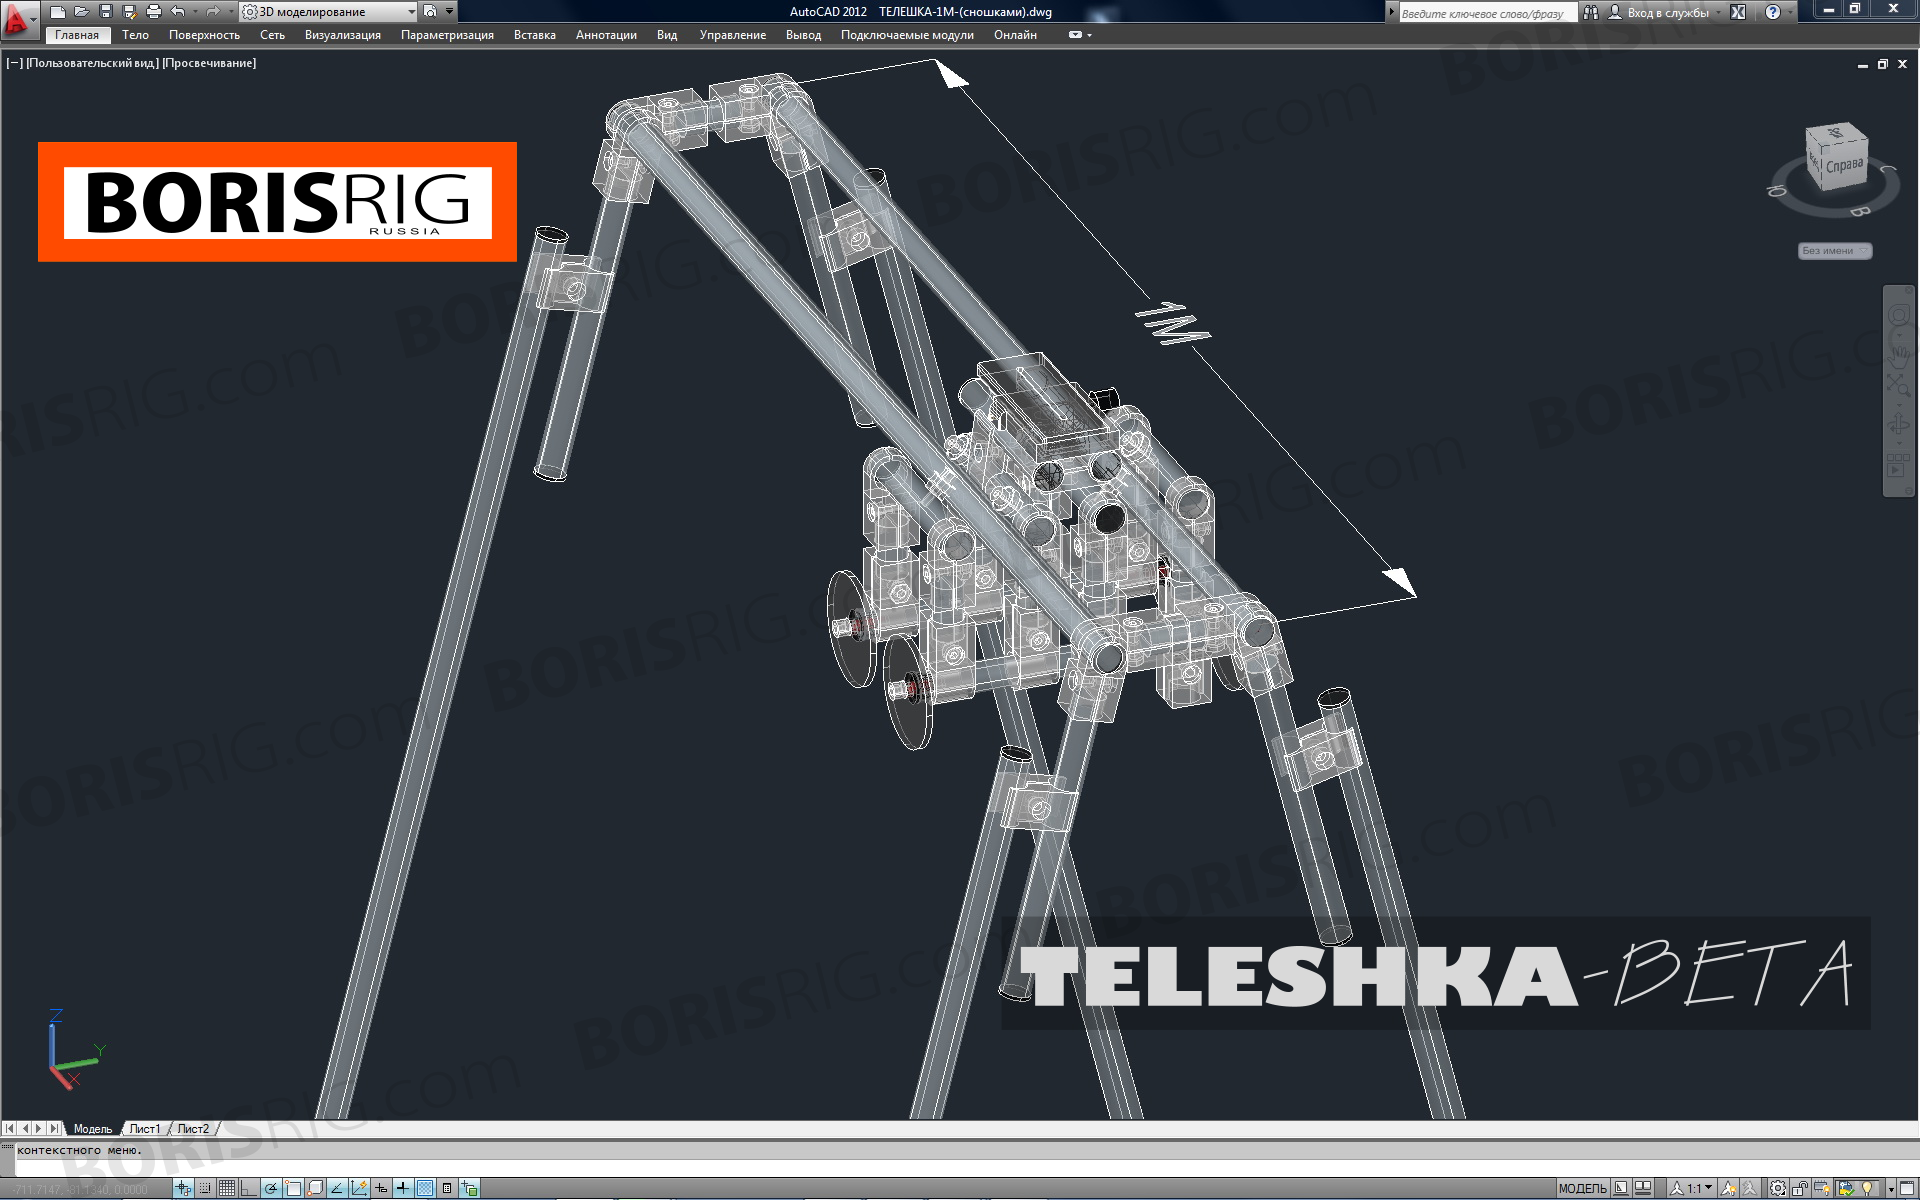1920x1200 pixels.
Task: Click the Save As icon
Action: [129, 12]
